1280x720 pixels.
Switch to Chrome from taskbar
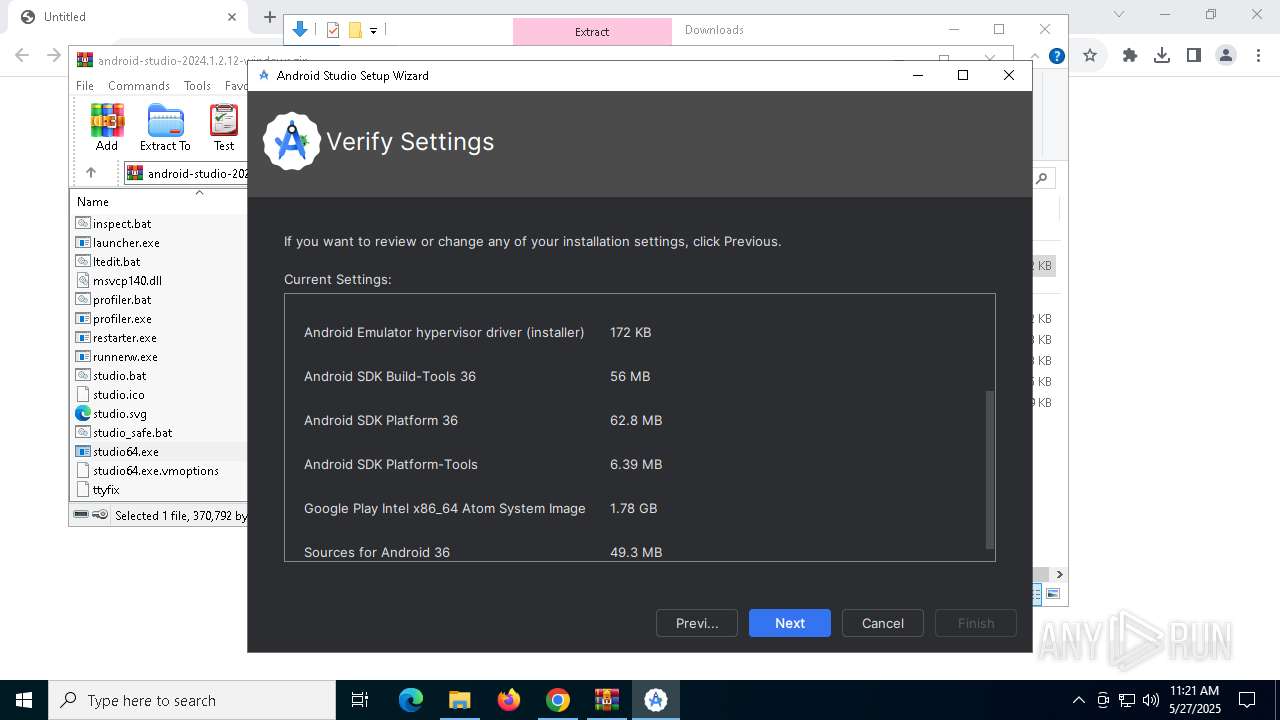point(558,700)
